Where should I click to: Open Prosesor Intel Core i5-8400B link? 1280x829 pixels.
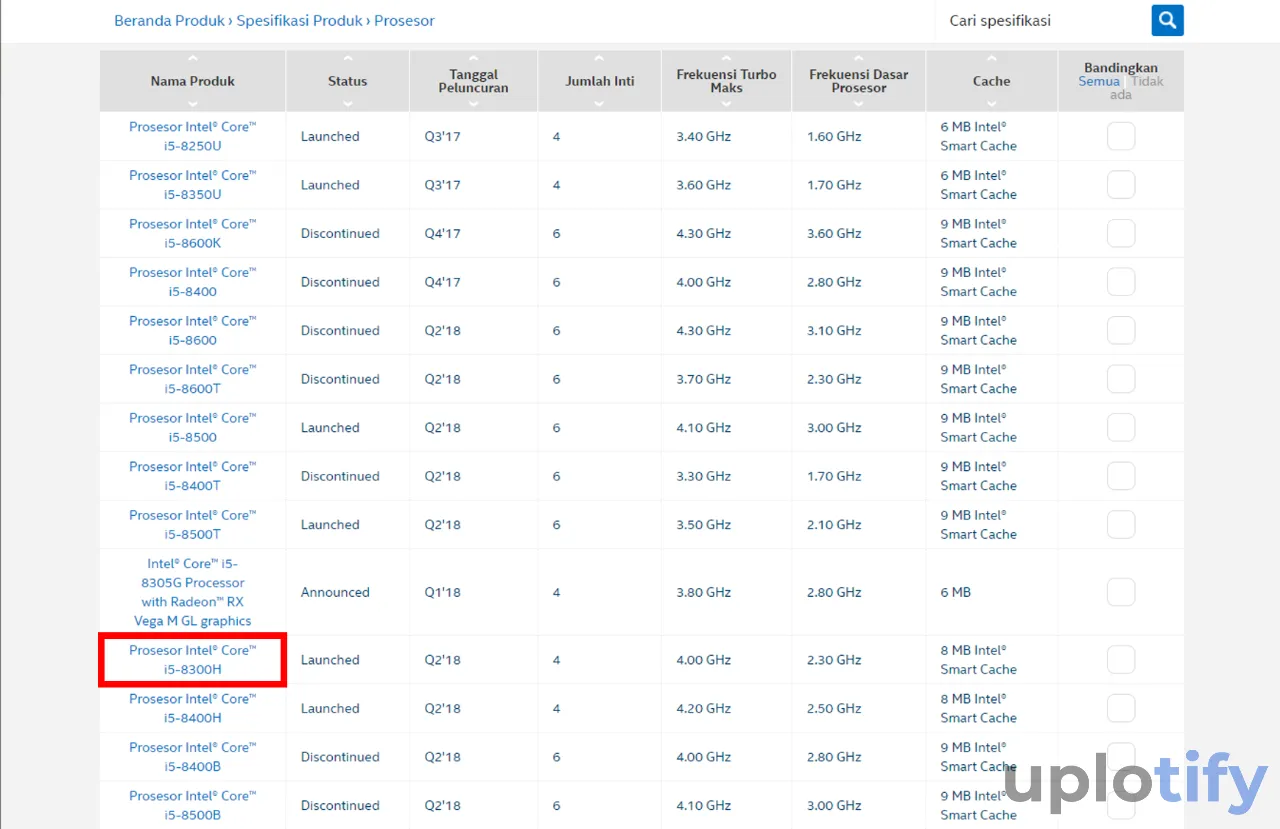coord(192,757)
